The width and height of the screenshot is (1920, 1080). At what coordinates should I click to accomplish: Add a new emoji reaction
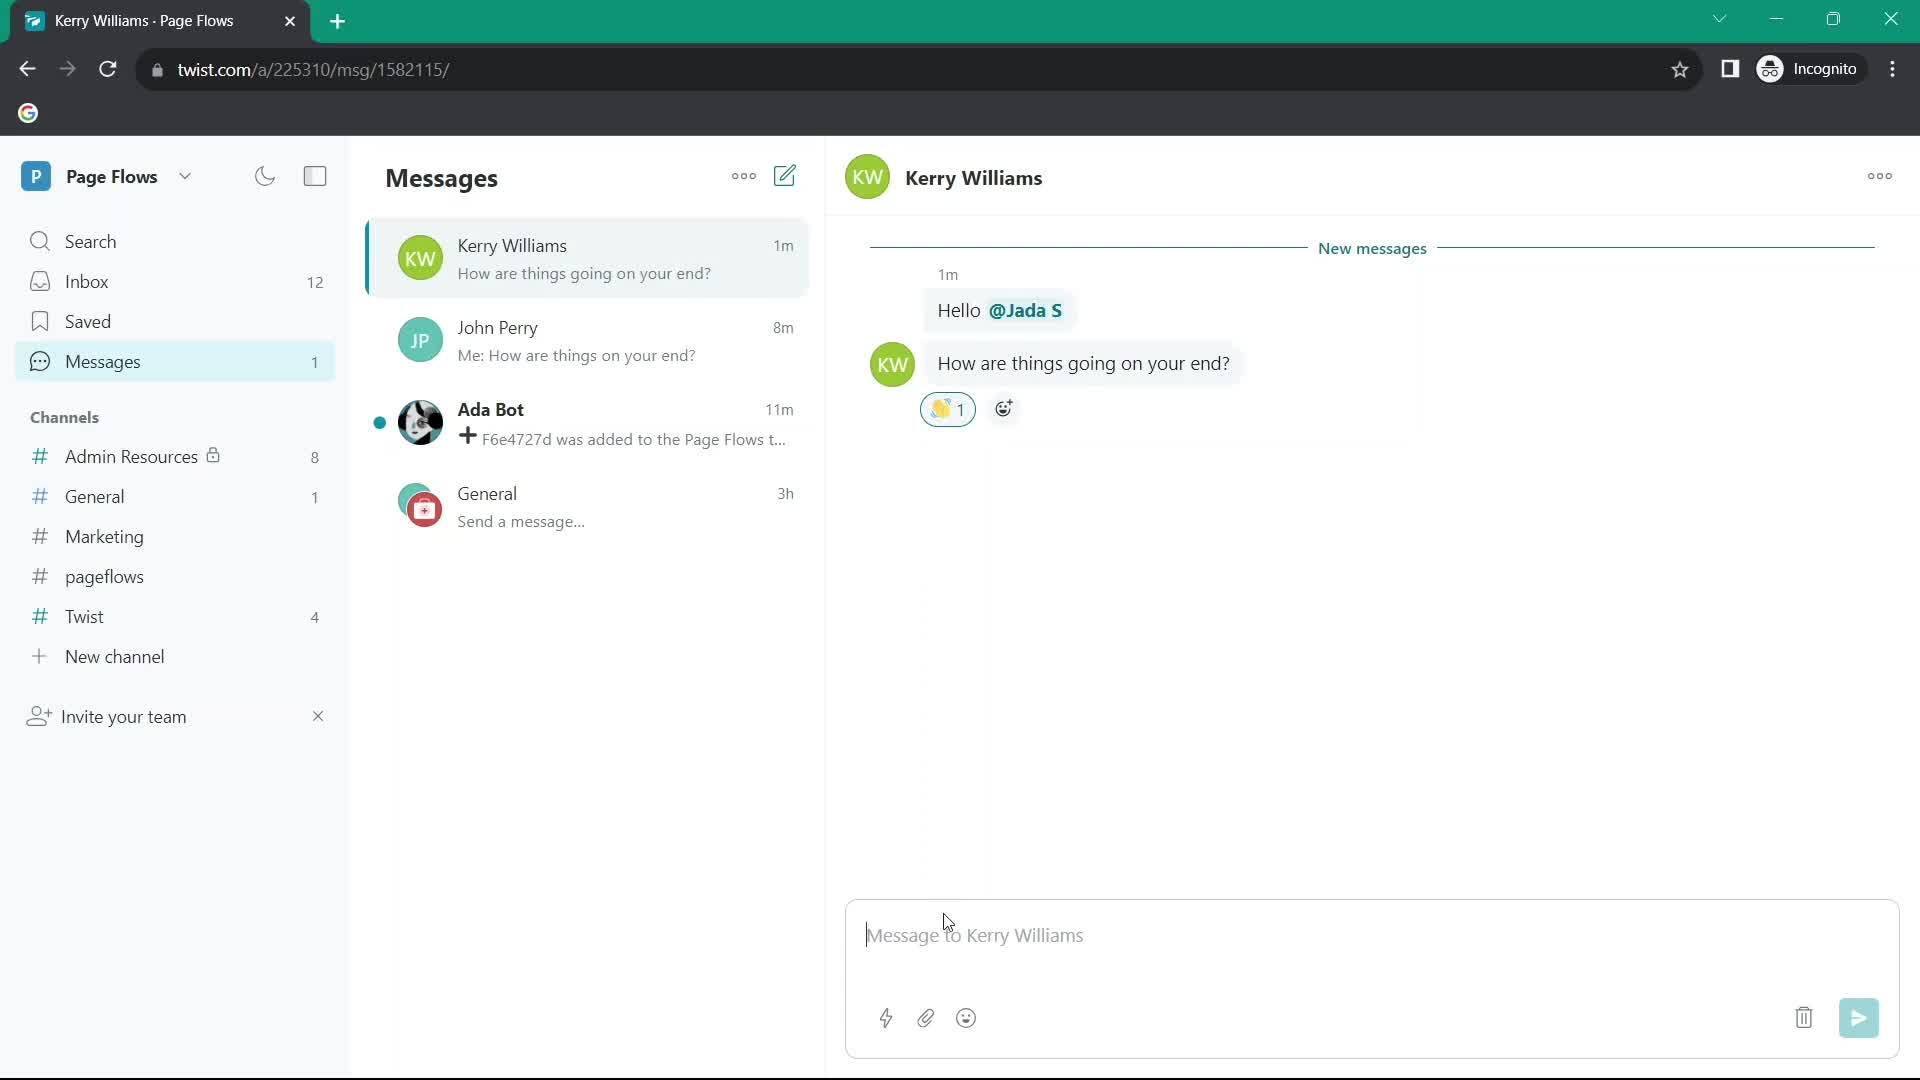coord(1004,409)
